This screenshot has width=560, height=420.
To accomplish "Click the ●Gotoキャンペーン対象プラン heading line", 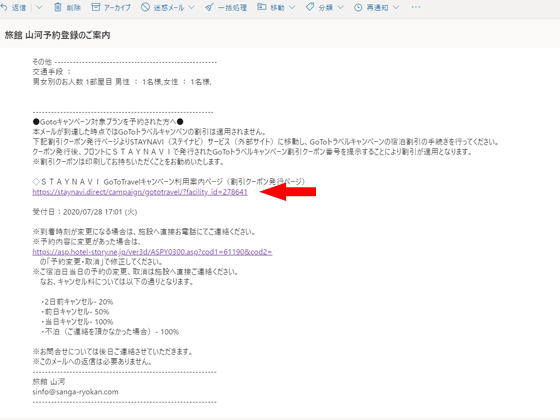I will click(x=108, y=122).
